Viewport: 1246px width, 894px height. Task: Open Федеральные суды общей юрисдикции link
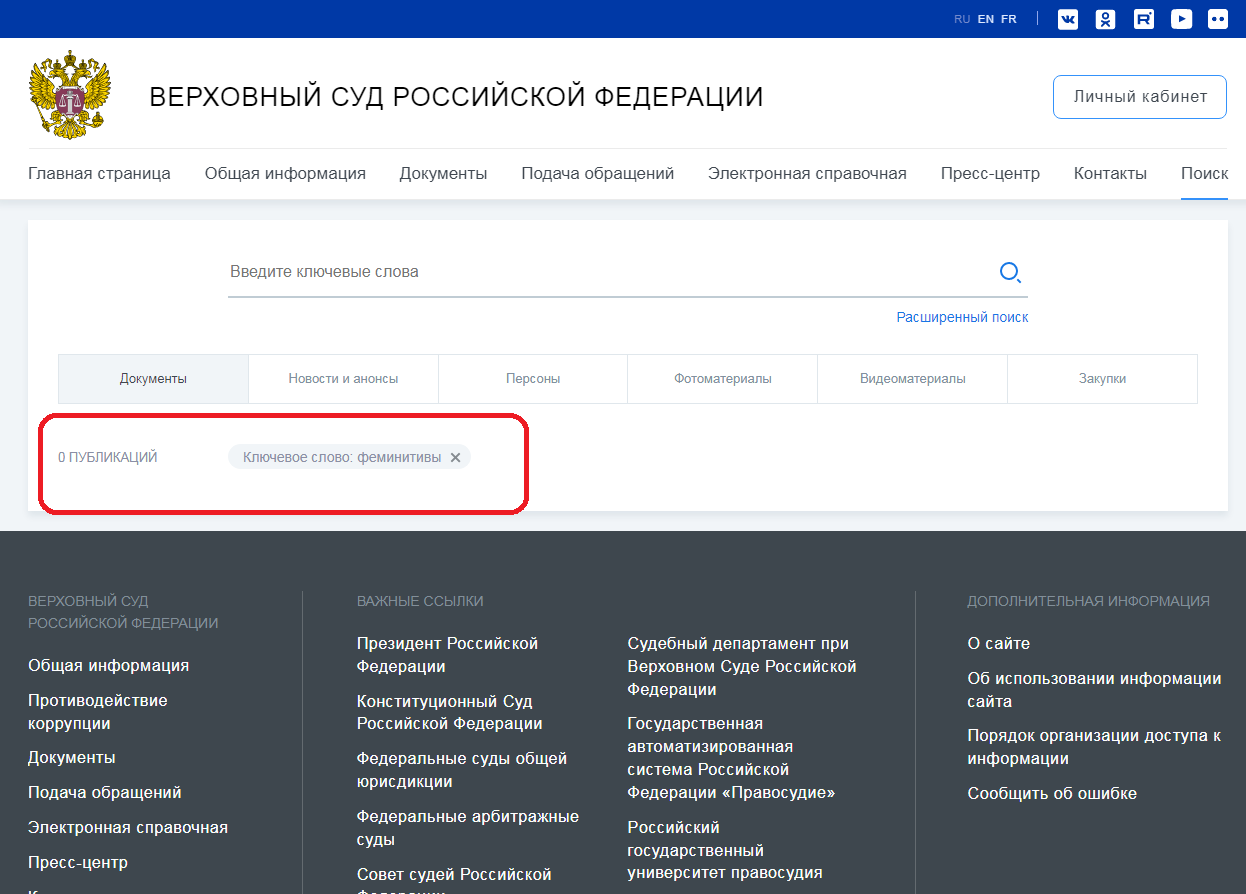coord(462,770)
